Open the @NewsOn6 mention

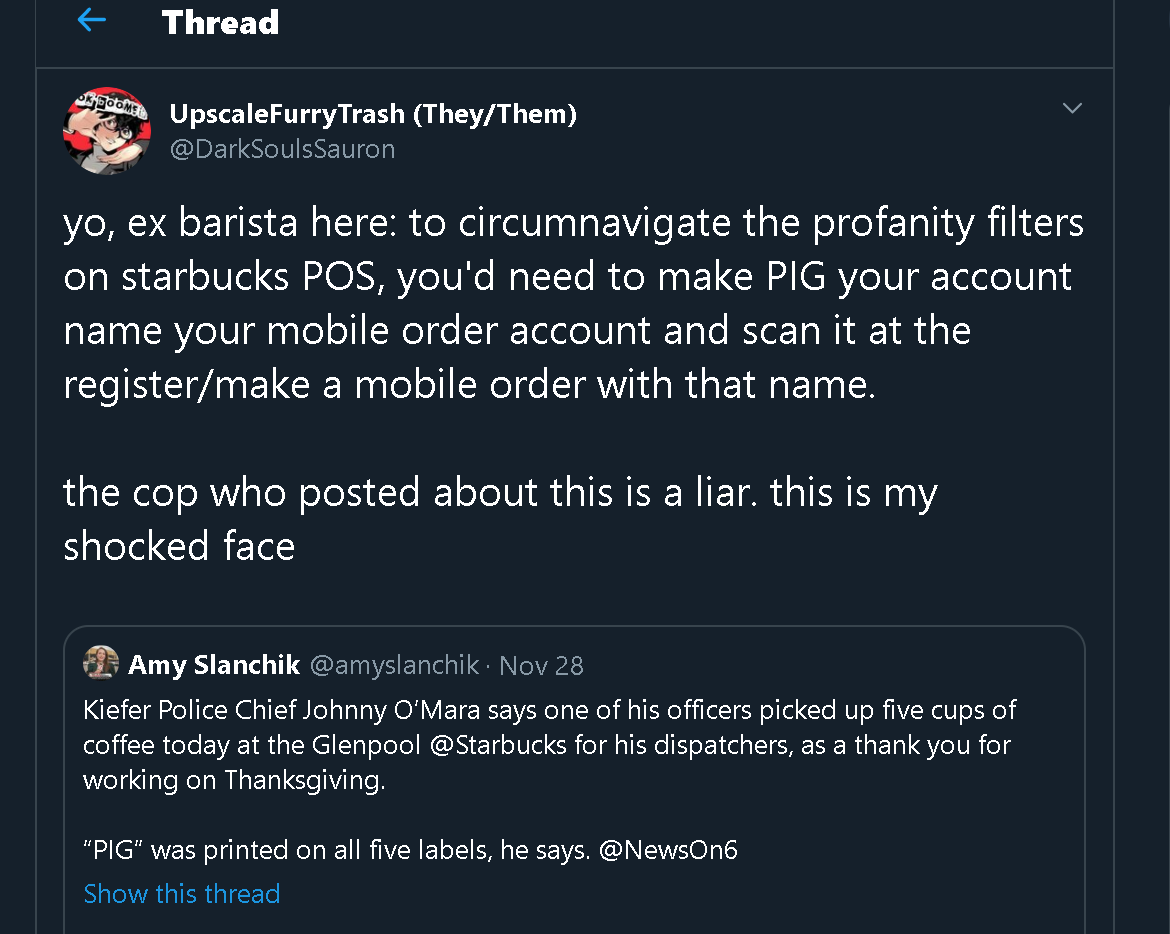click(x=667, y=850)
